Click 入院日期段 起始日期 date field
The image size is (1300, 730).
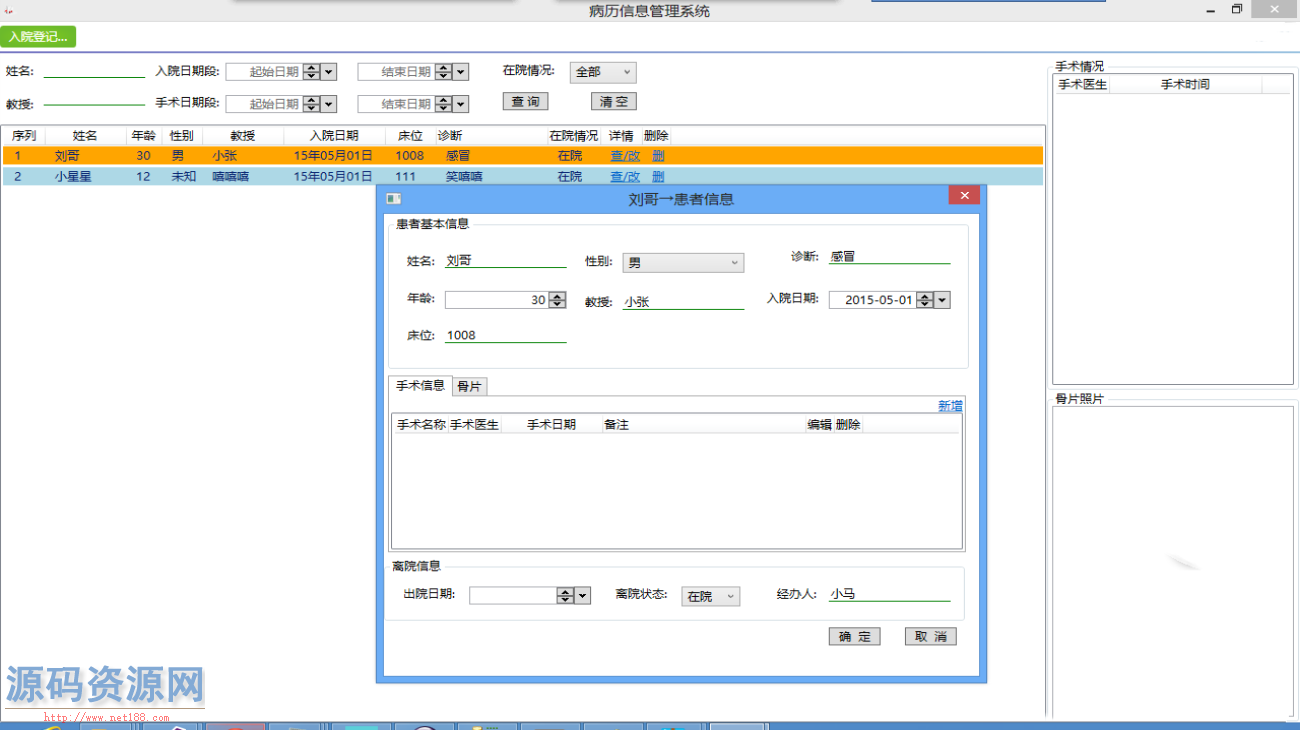[x=264, y=72]
